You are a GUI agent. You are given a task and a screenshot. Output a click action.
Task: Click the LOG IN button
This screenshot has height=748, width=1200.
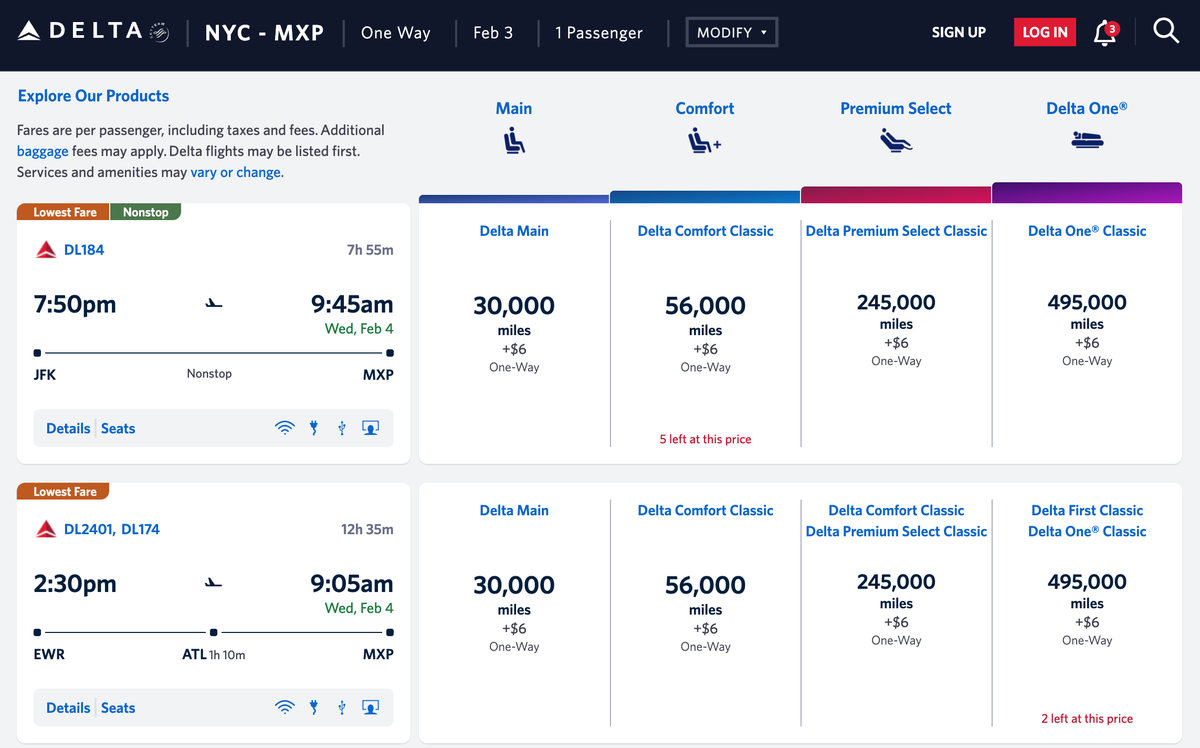point(1044,31)
